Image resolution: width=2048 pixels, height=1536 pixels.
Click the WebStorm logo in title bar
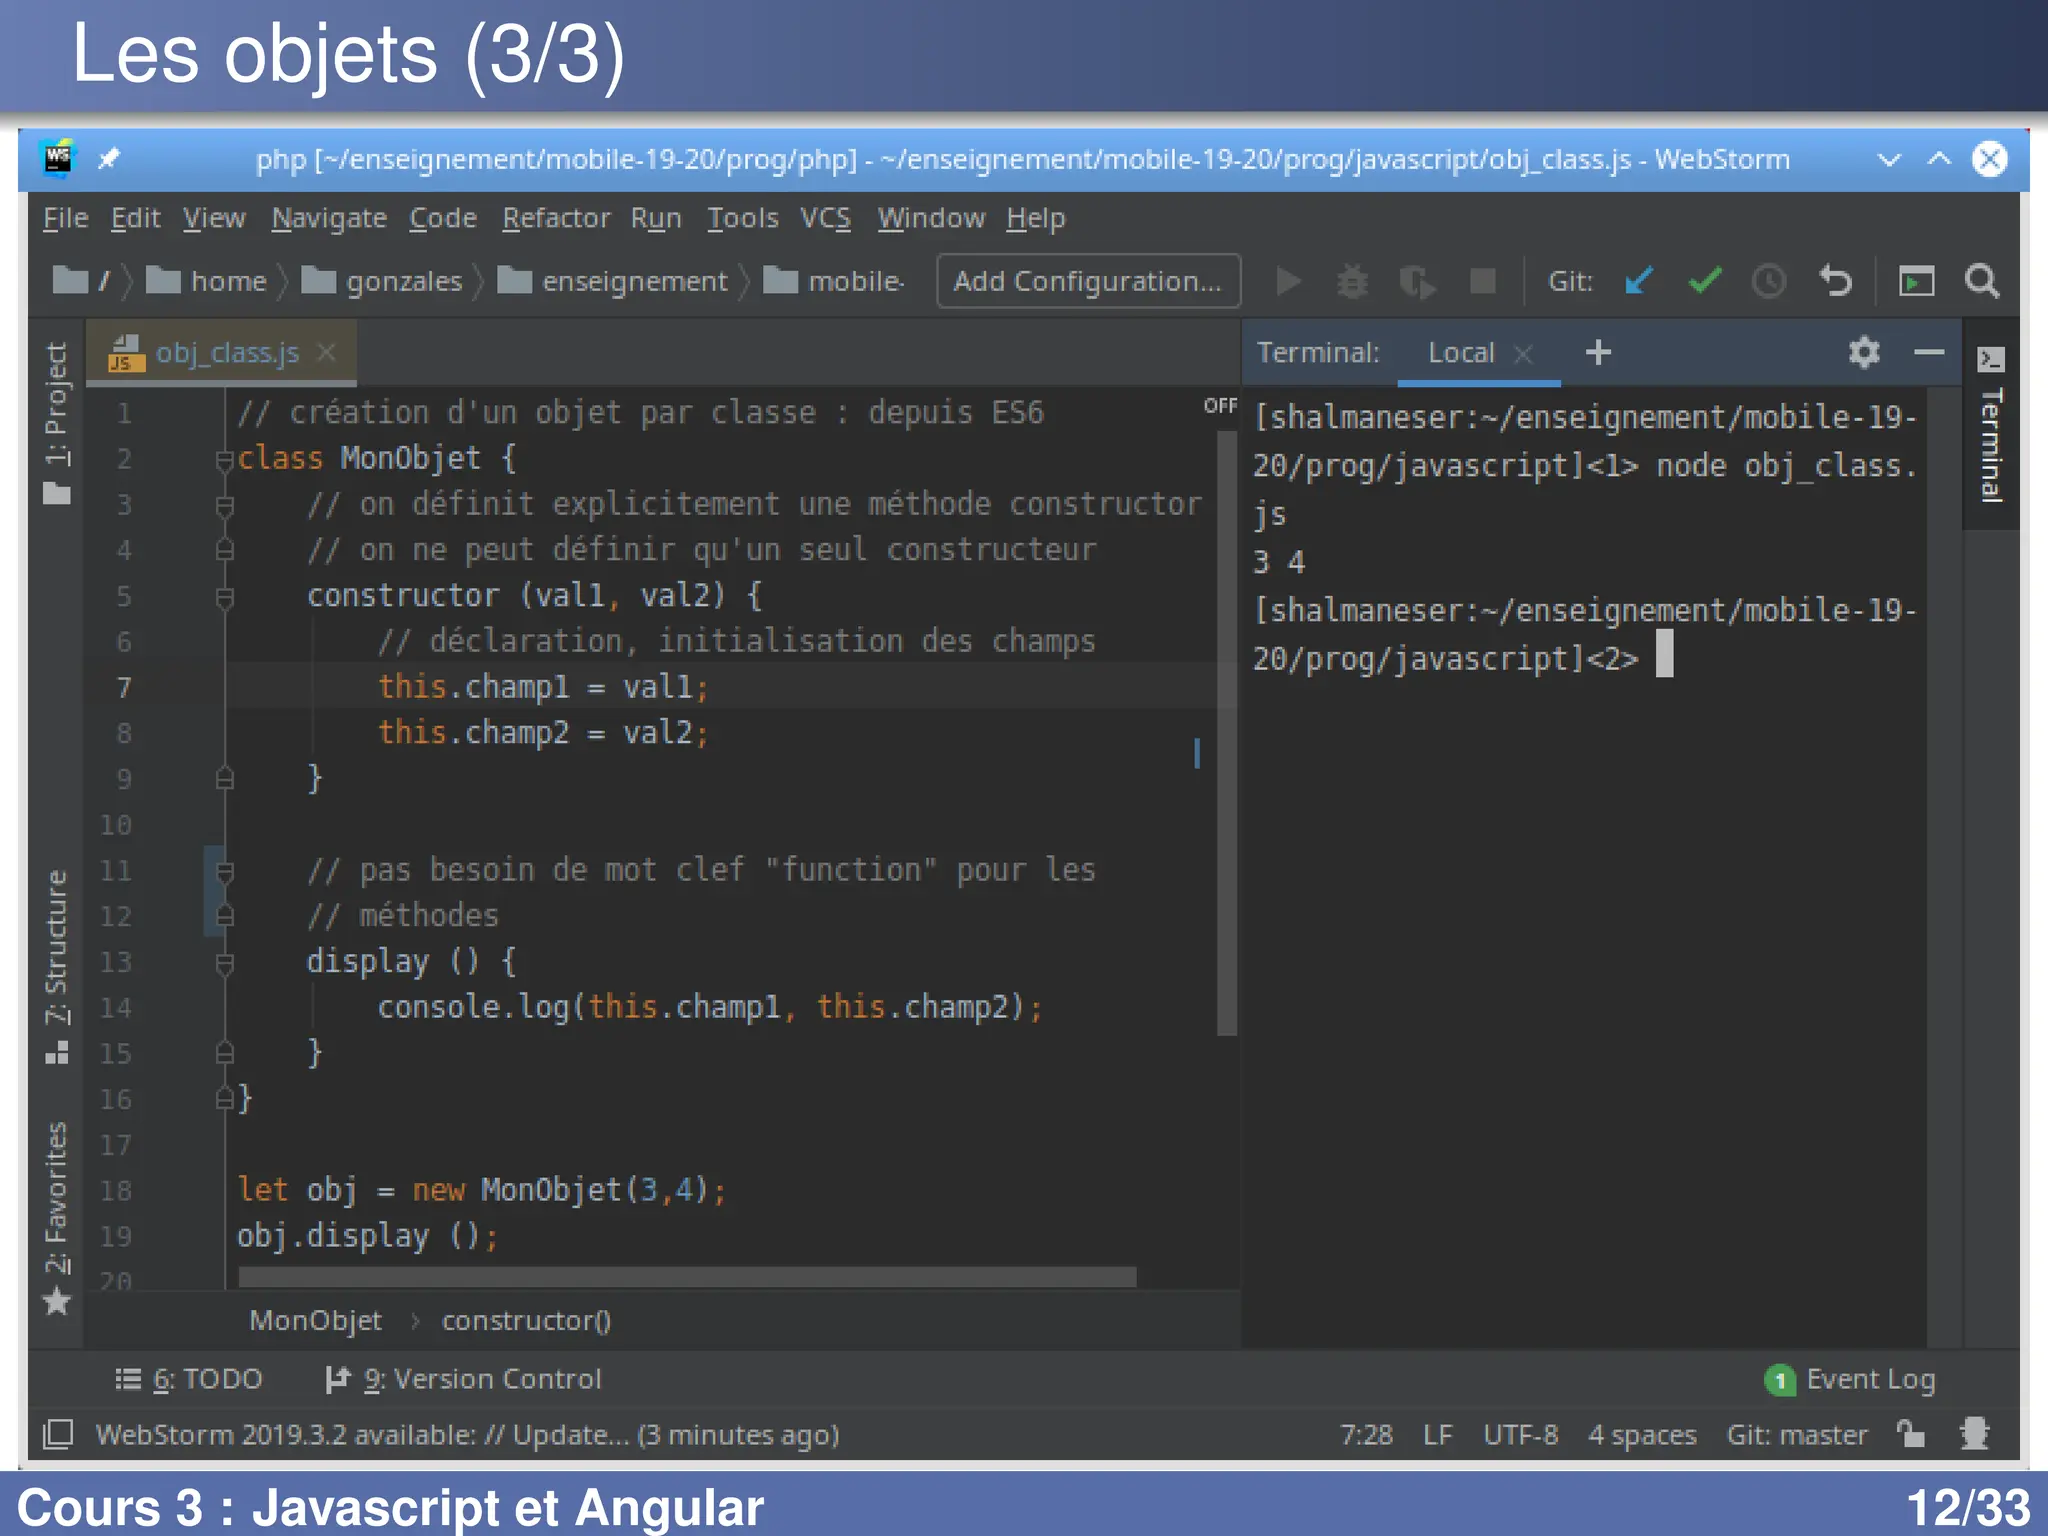[x=59, y=158]
